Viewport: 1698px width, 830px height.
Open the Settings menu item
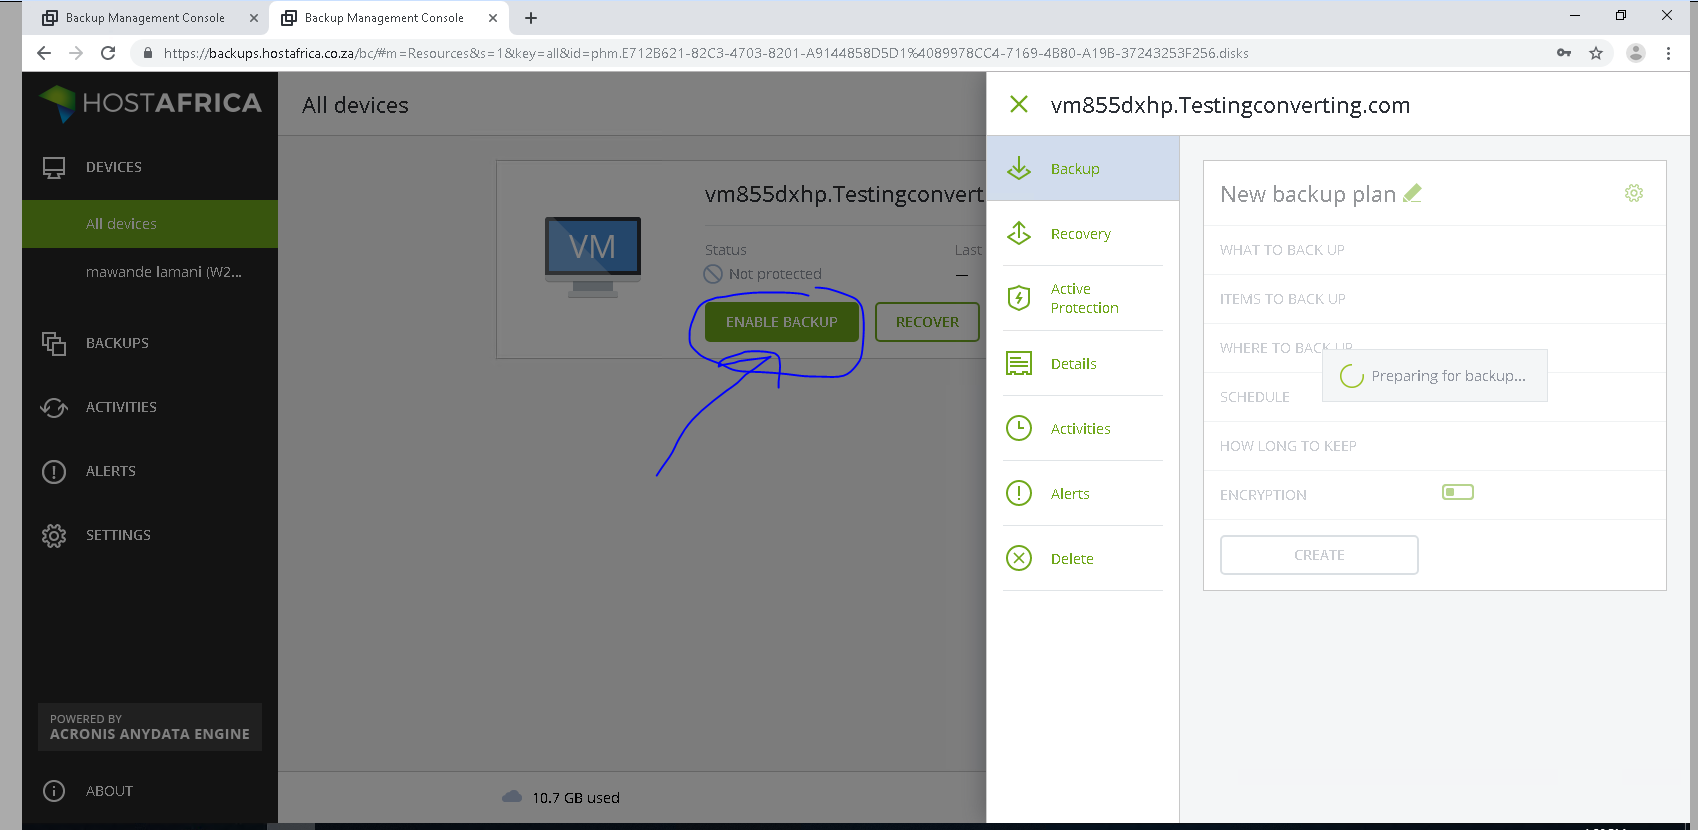118,535
